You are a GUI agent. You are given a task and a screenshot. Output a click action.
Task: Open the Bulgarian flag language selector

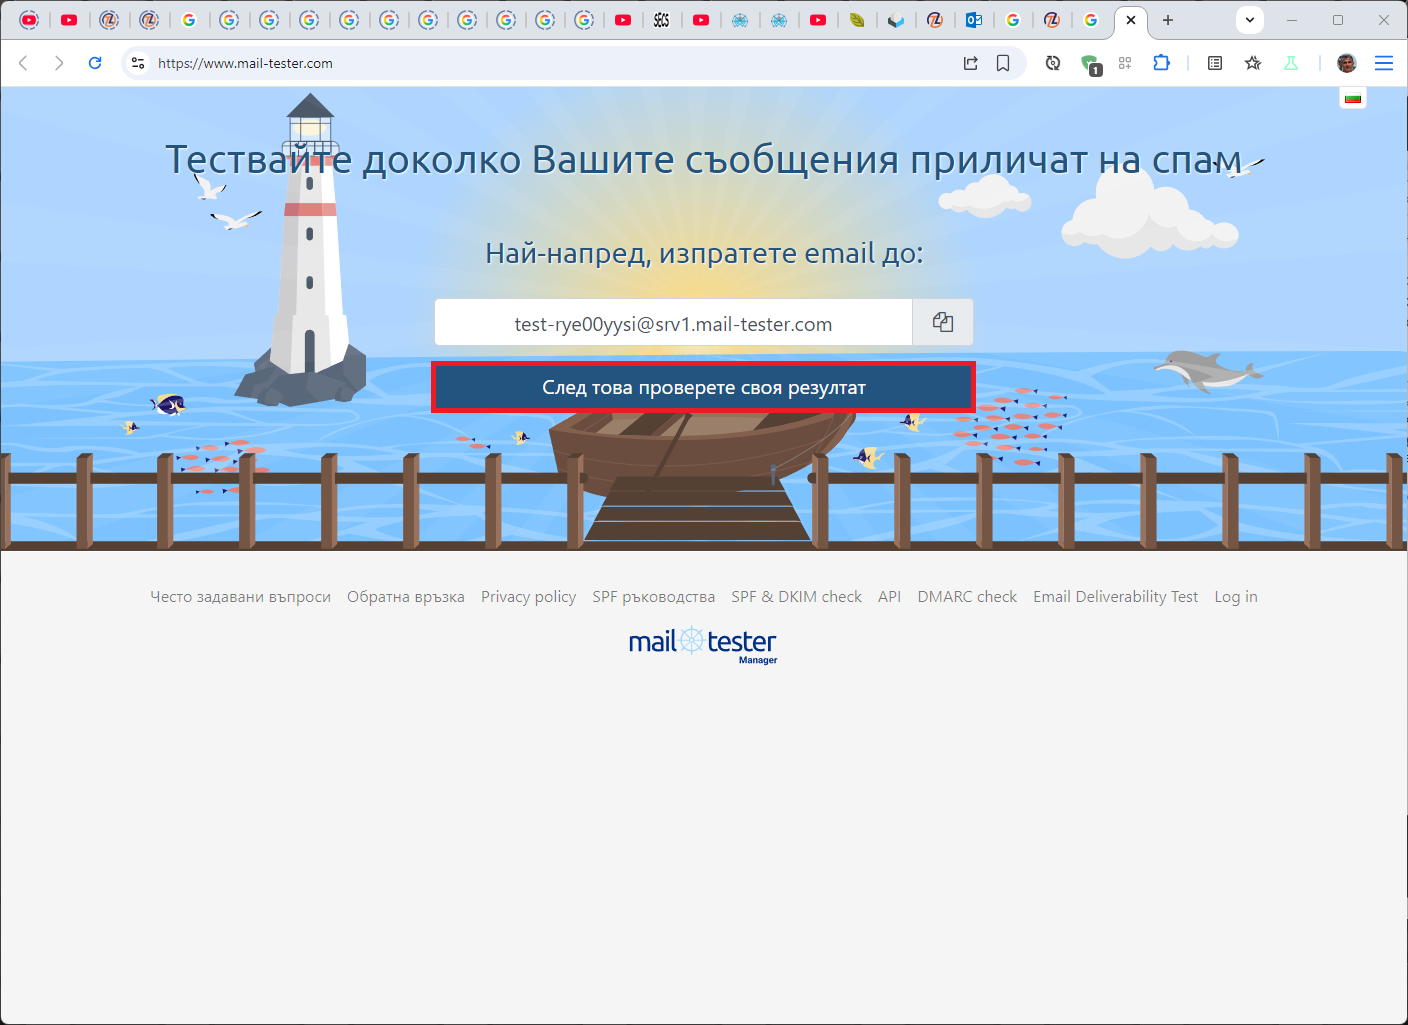click(1353, 98)
